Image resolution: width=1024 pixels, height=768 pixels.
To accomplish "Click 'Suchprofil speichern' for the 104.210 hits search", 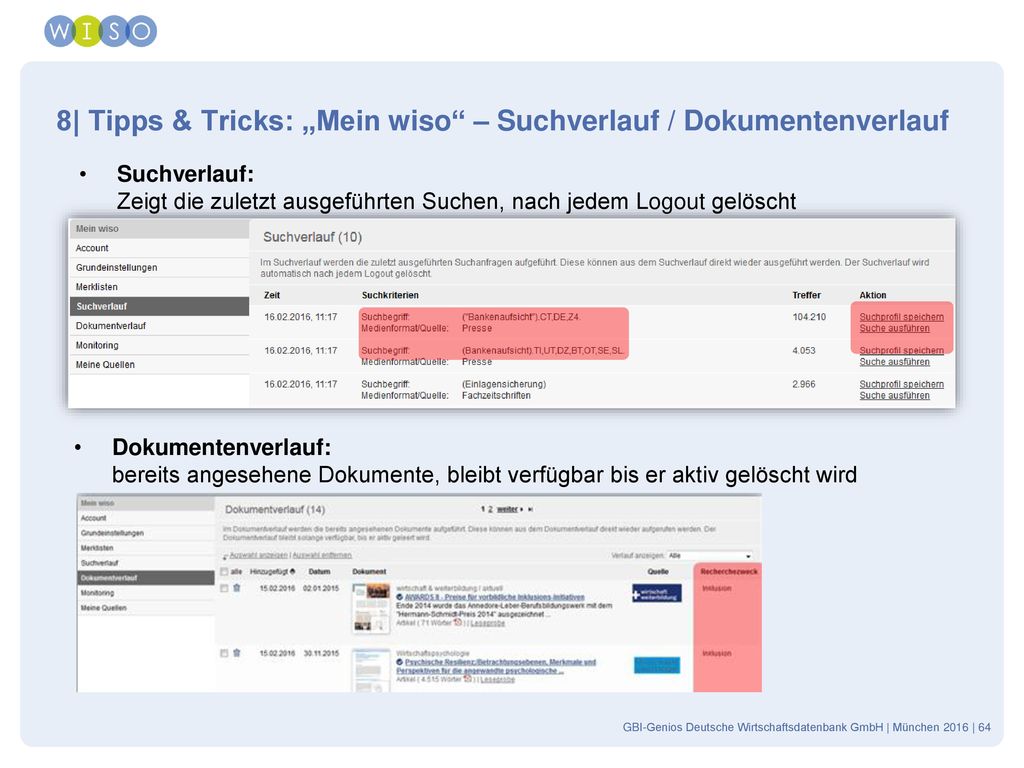I will coord(901,317).
